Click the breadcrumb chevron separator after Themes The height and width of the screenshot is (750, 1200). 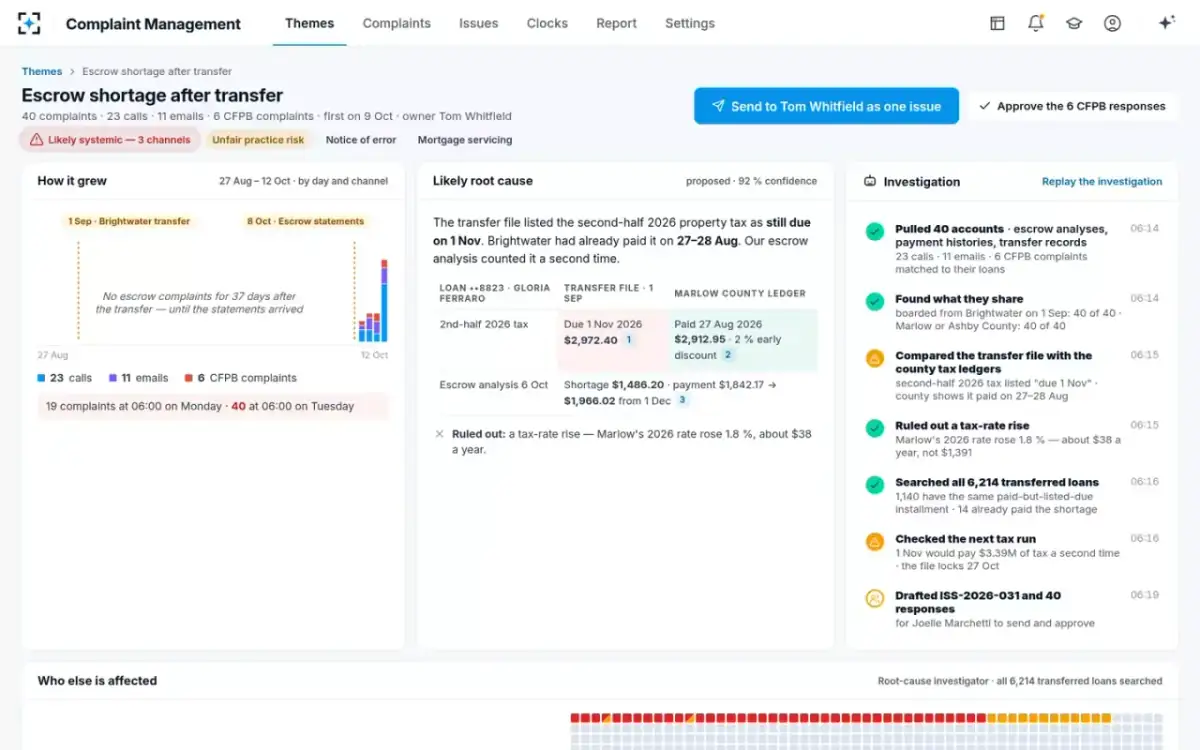tap(72, 72)
